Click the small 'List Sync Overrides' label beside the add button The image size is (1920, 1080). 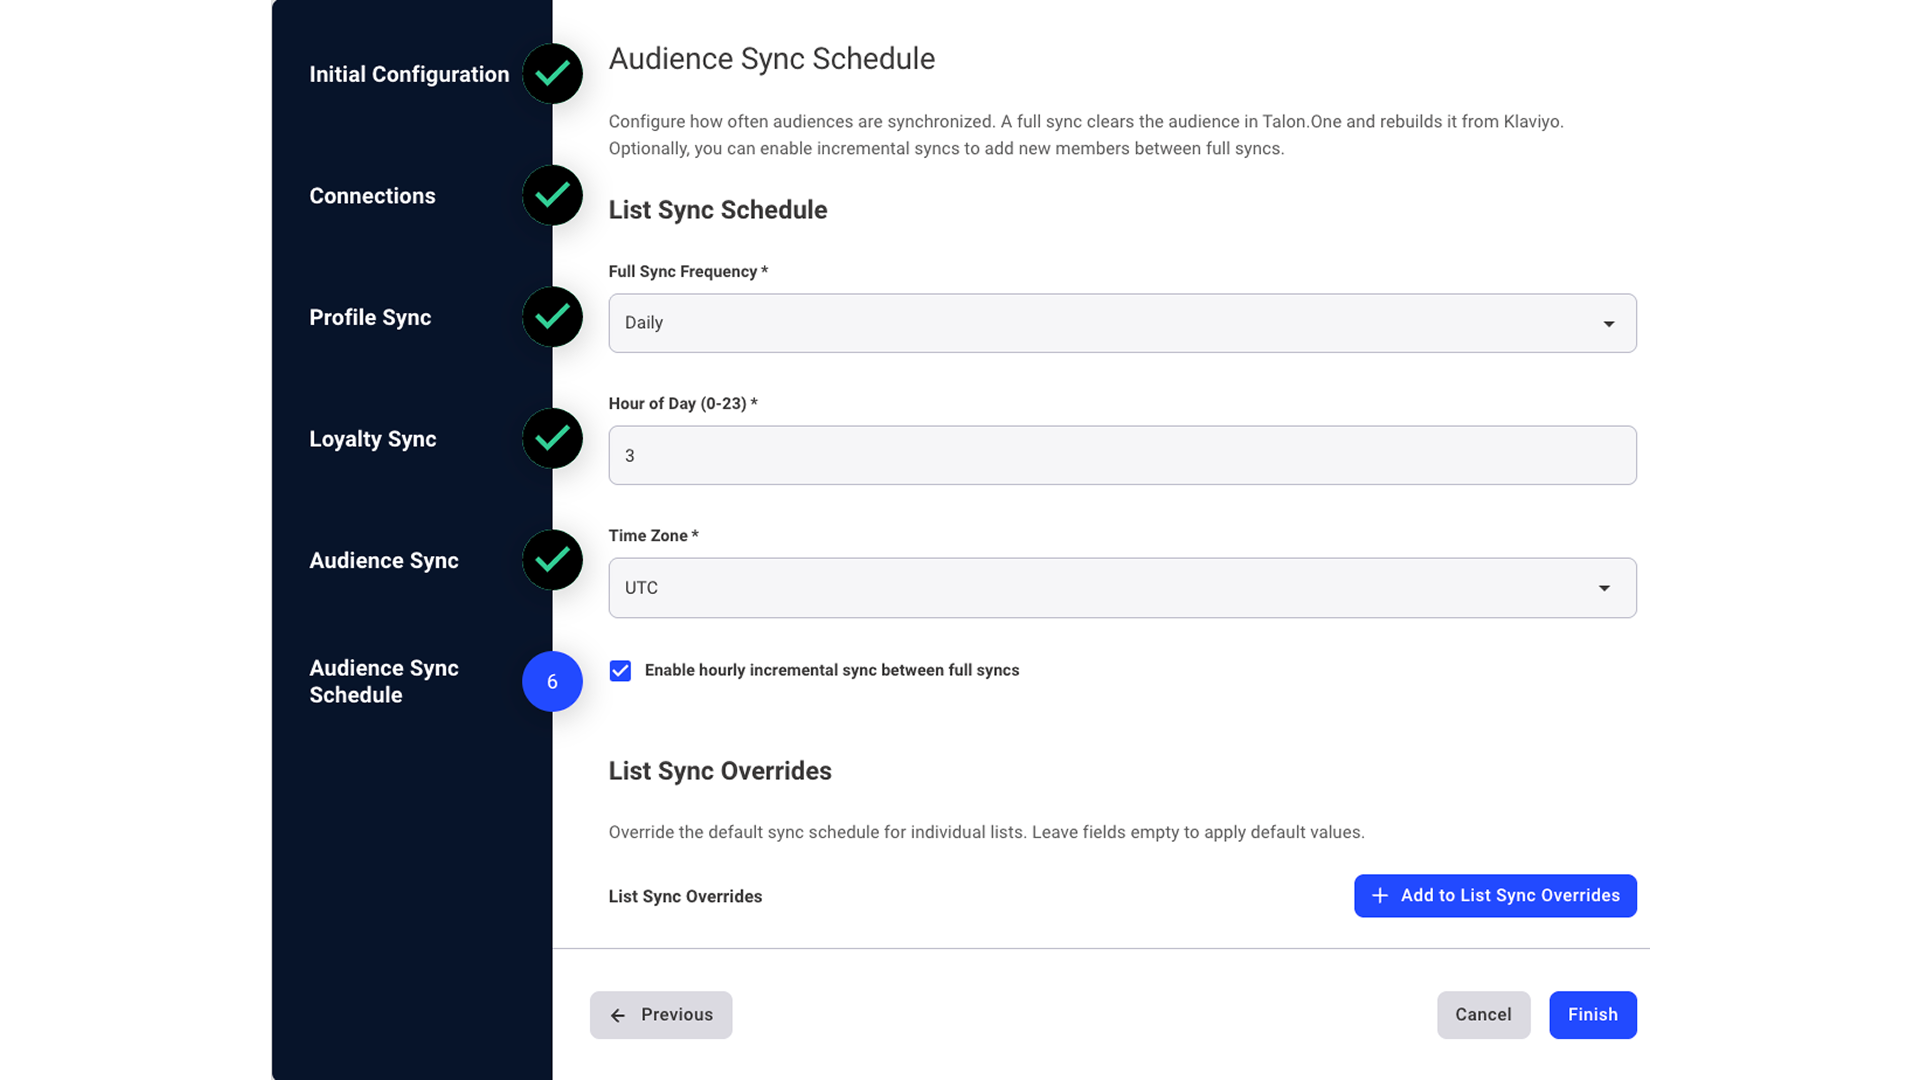coord(685,897)
